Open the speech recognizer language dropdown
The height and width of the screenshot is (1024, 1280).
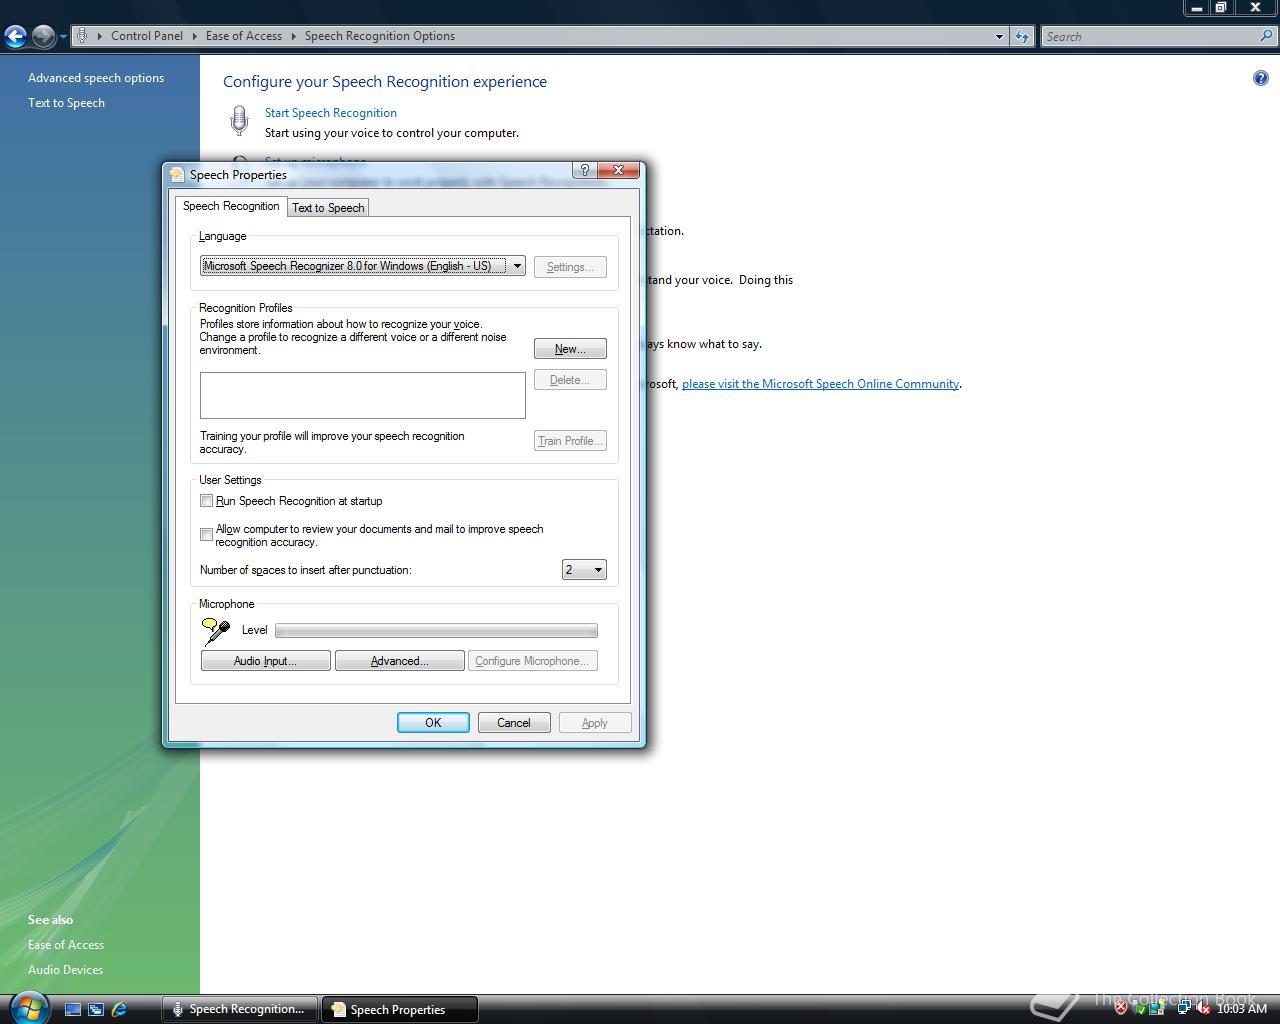(517, 266)
